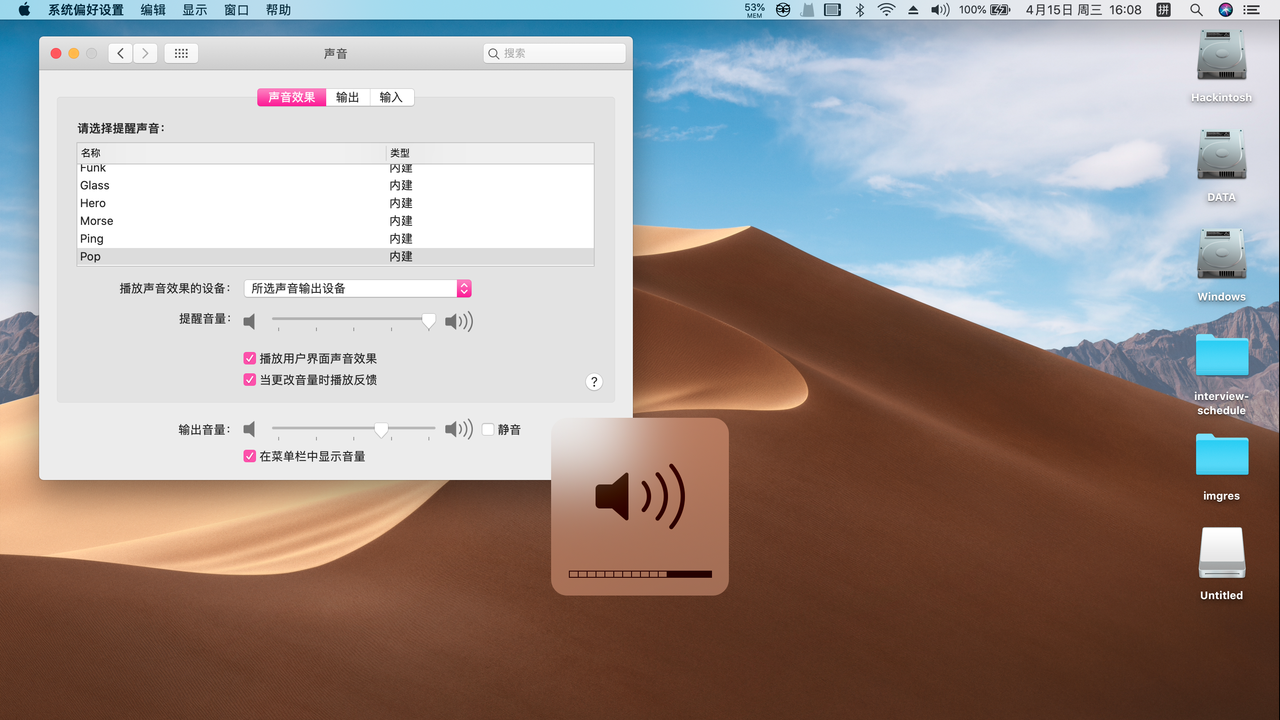Screen dimensions: 1280x720
Task: Go back with the left chevron button
Action: coord(120,53)
